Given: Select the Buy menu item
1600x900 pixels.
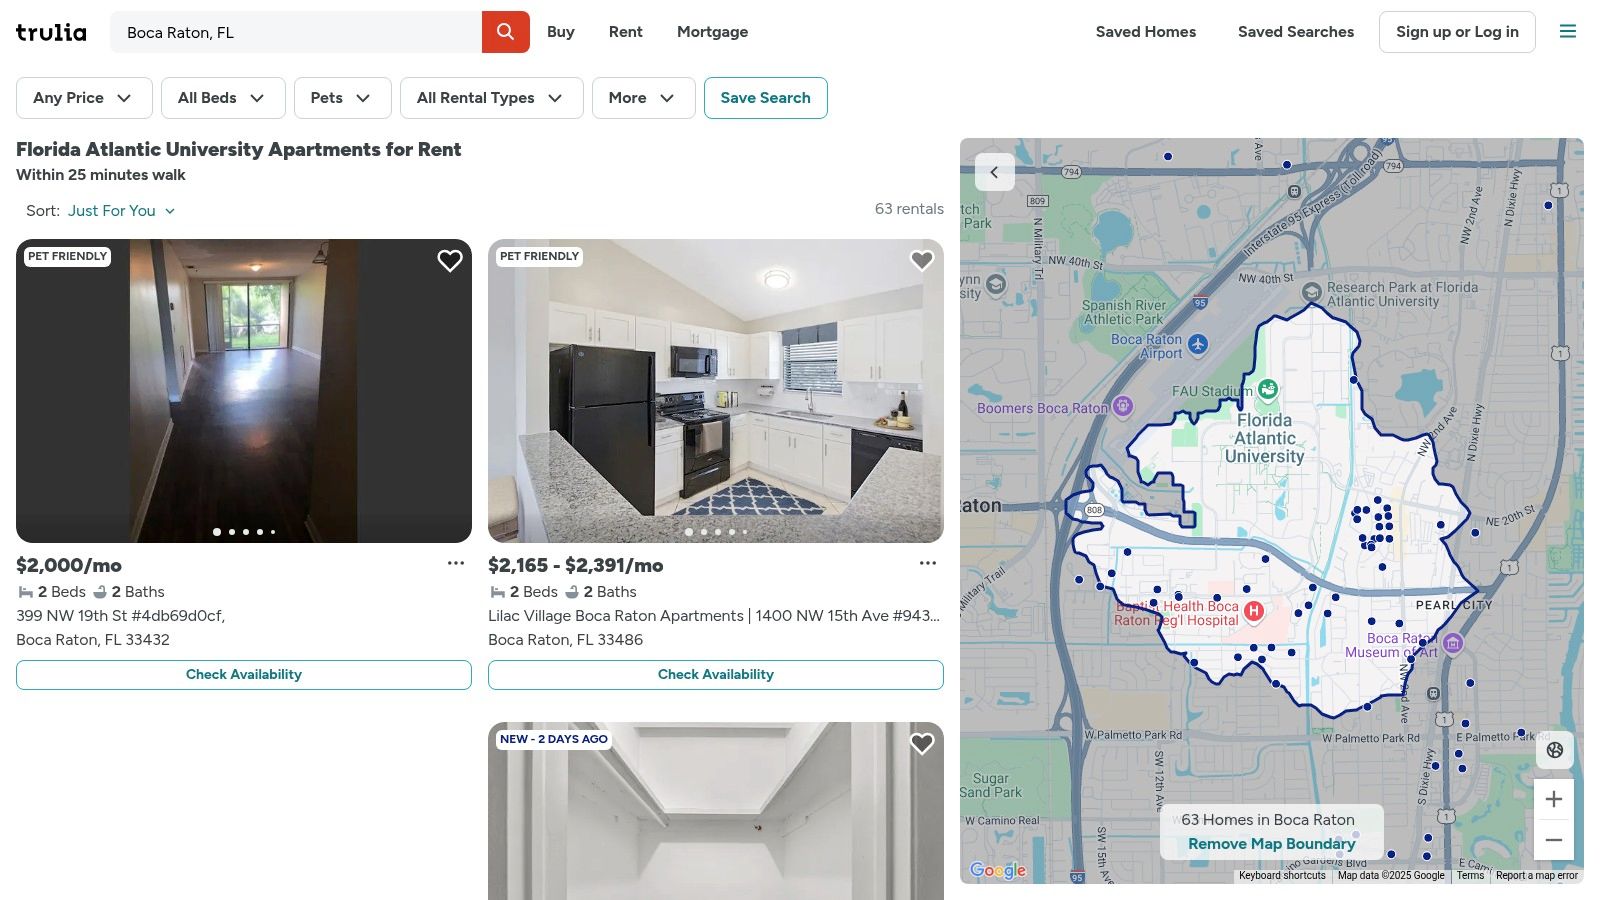Looking at the screenshot, I should 561,32.
